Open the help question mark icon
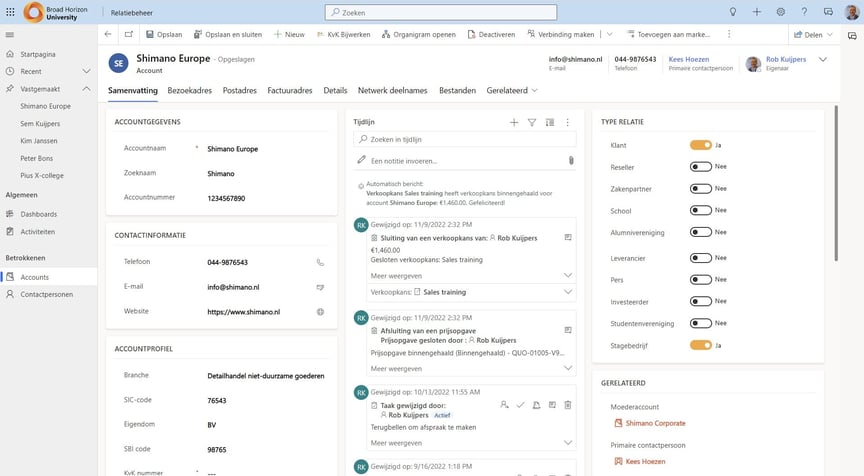This screenshot has width=864, height=476. [804, 12]
